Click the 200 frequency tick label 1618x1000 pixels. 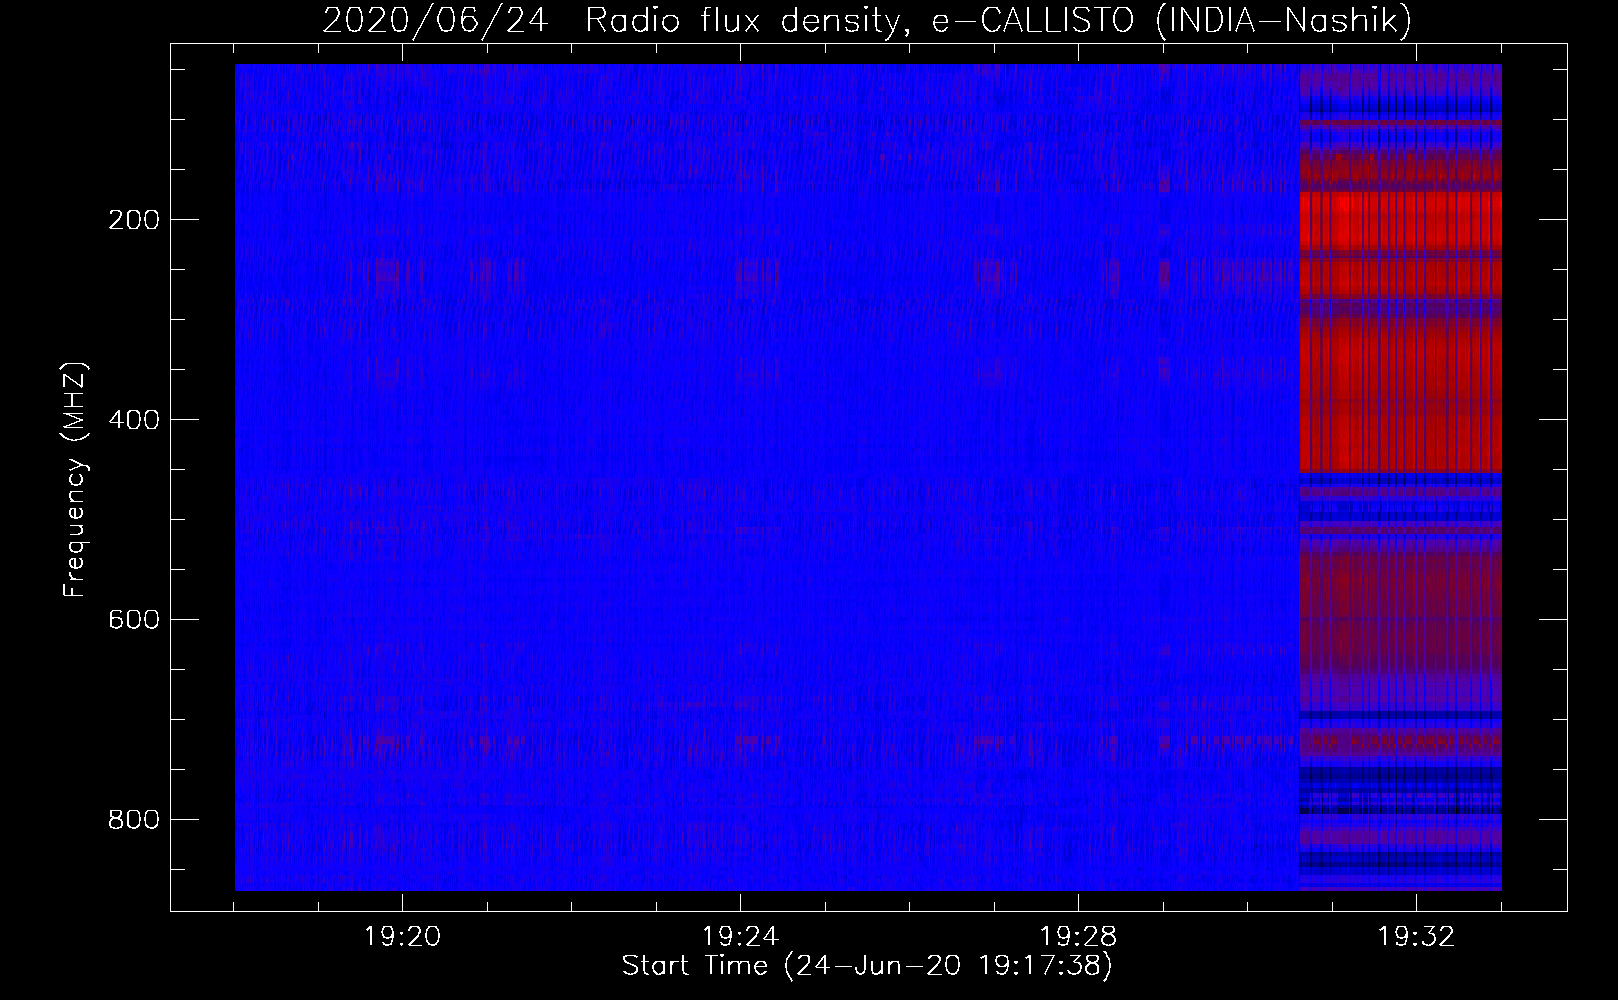132,220
